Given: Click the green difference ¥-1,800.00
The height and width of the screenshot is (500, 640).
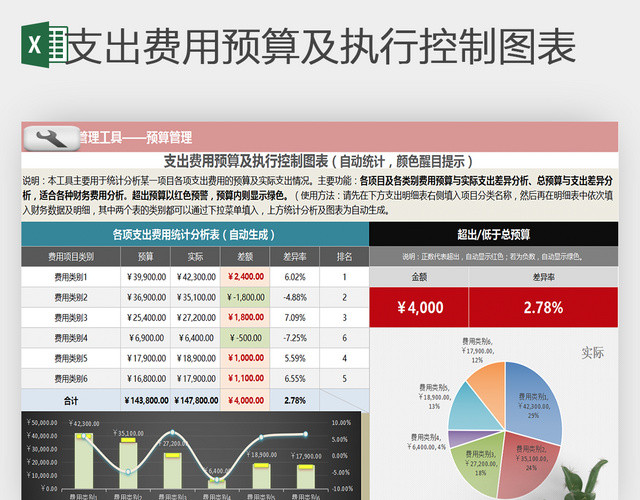Looking at the screenshot, I should 246,298.
